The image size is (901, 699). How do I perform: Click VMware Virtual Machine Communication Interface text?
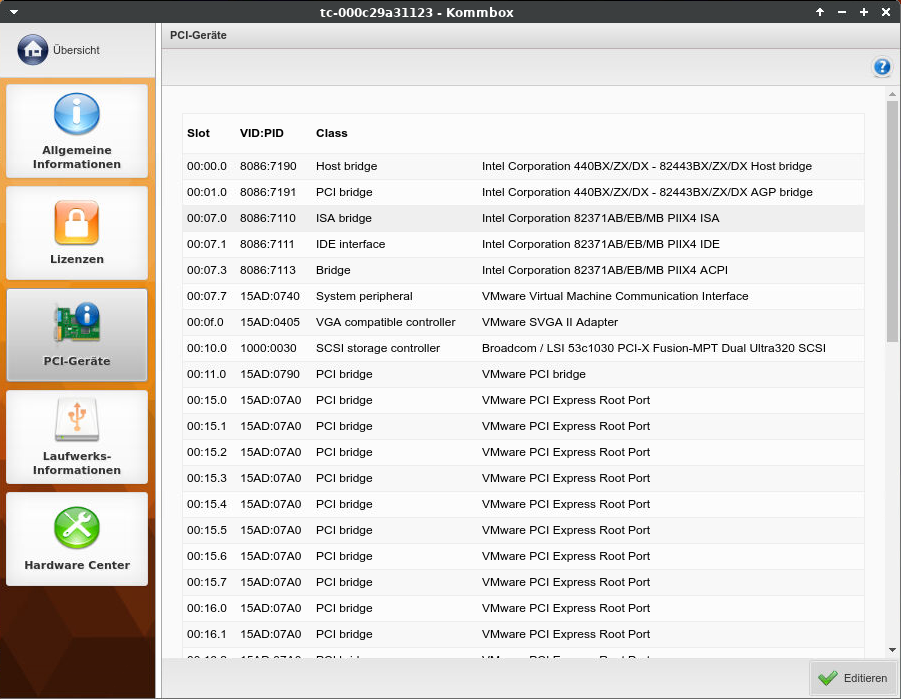615,296
